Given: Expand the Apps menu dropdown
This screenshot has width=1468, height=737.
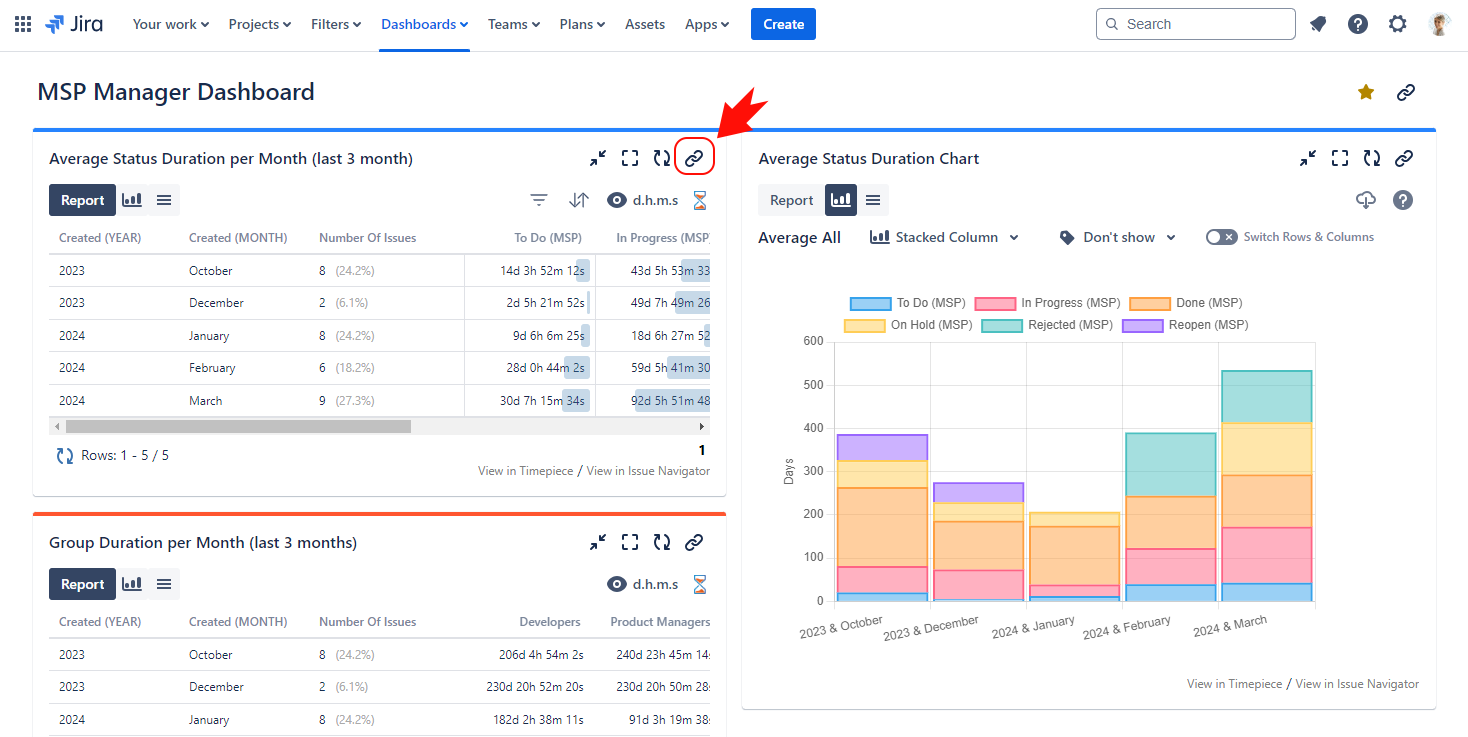Looking at the screenshot, I should tap(707, 24).
